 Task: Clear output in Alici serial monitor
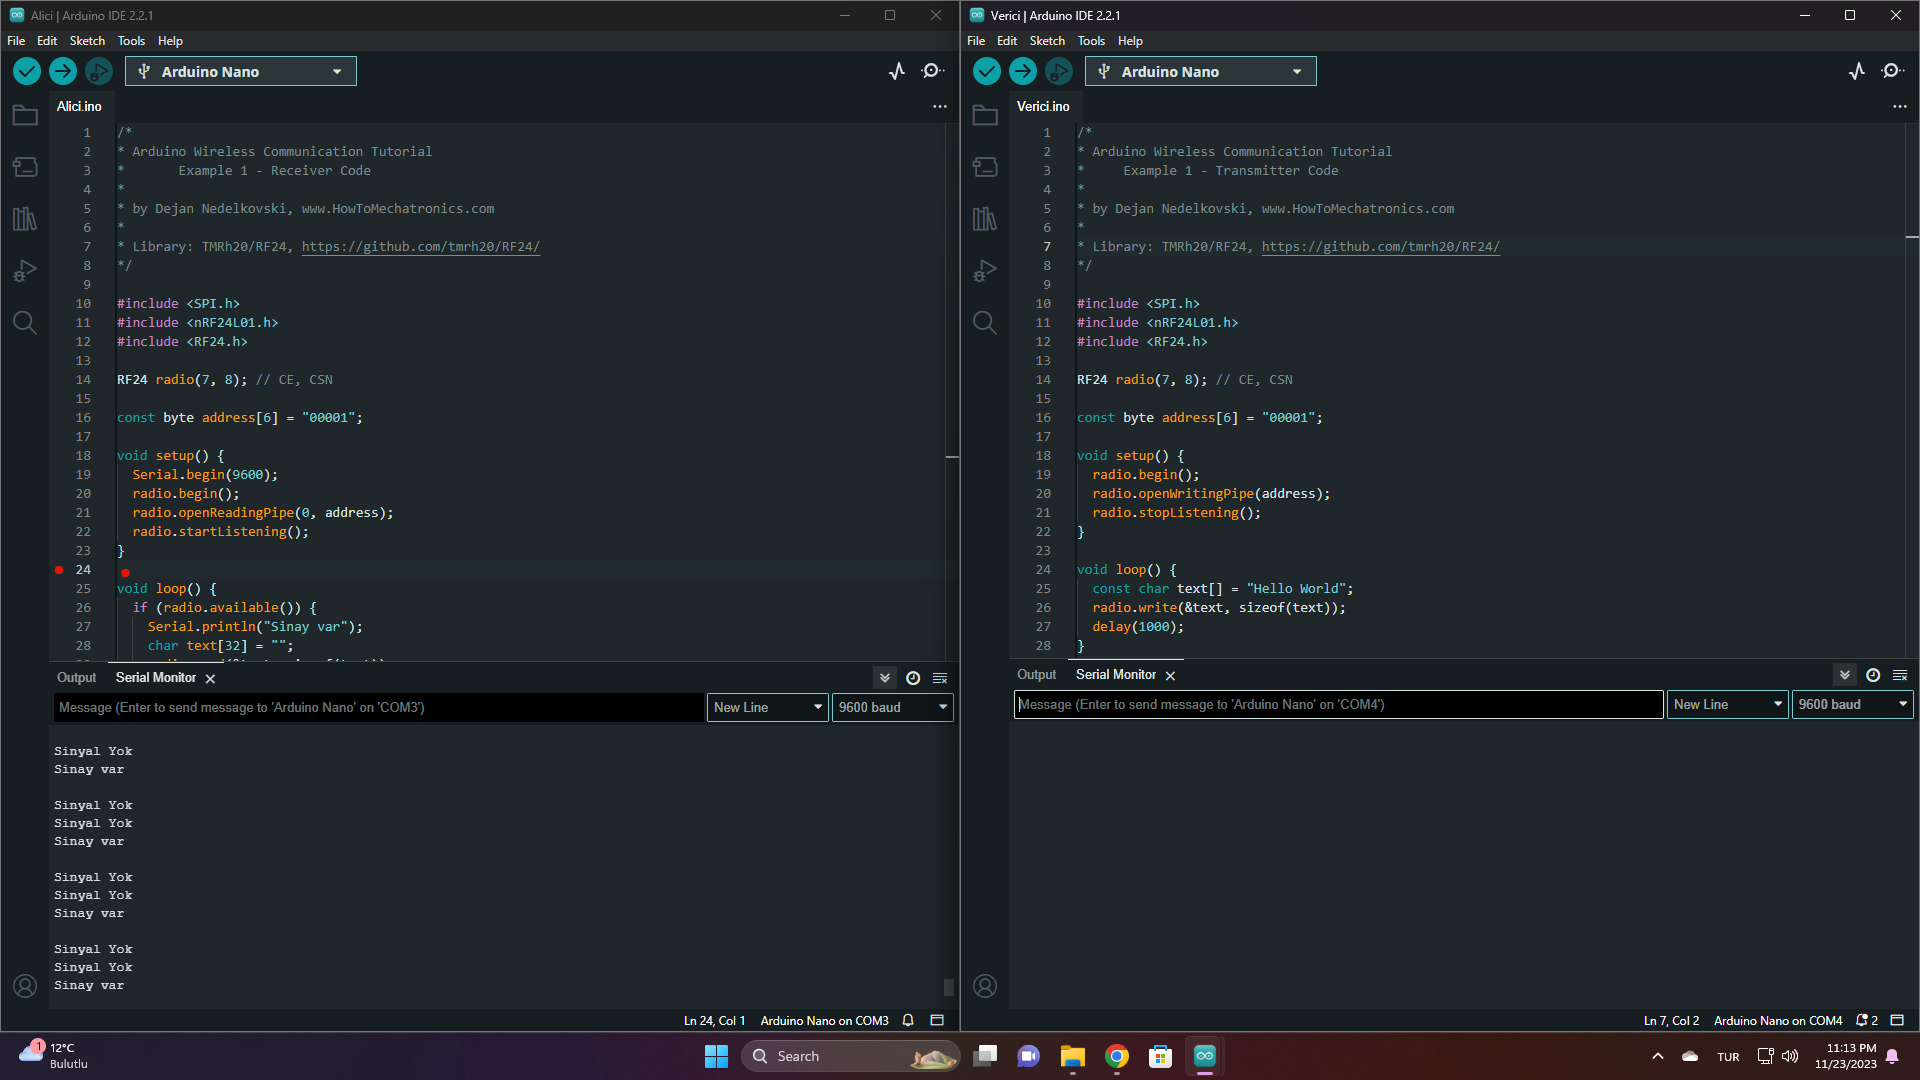940,678
